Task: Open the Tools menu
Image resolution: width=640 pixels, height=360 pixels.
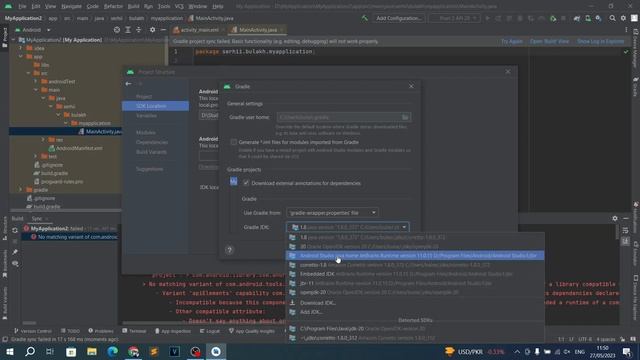Action: point(164,7)
